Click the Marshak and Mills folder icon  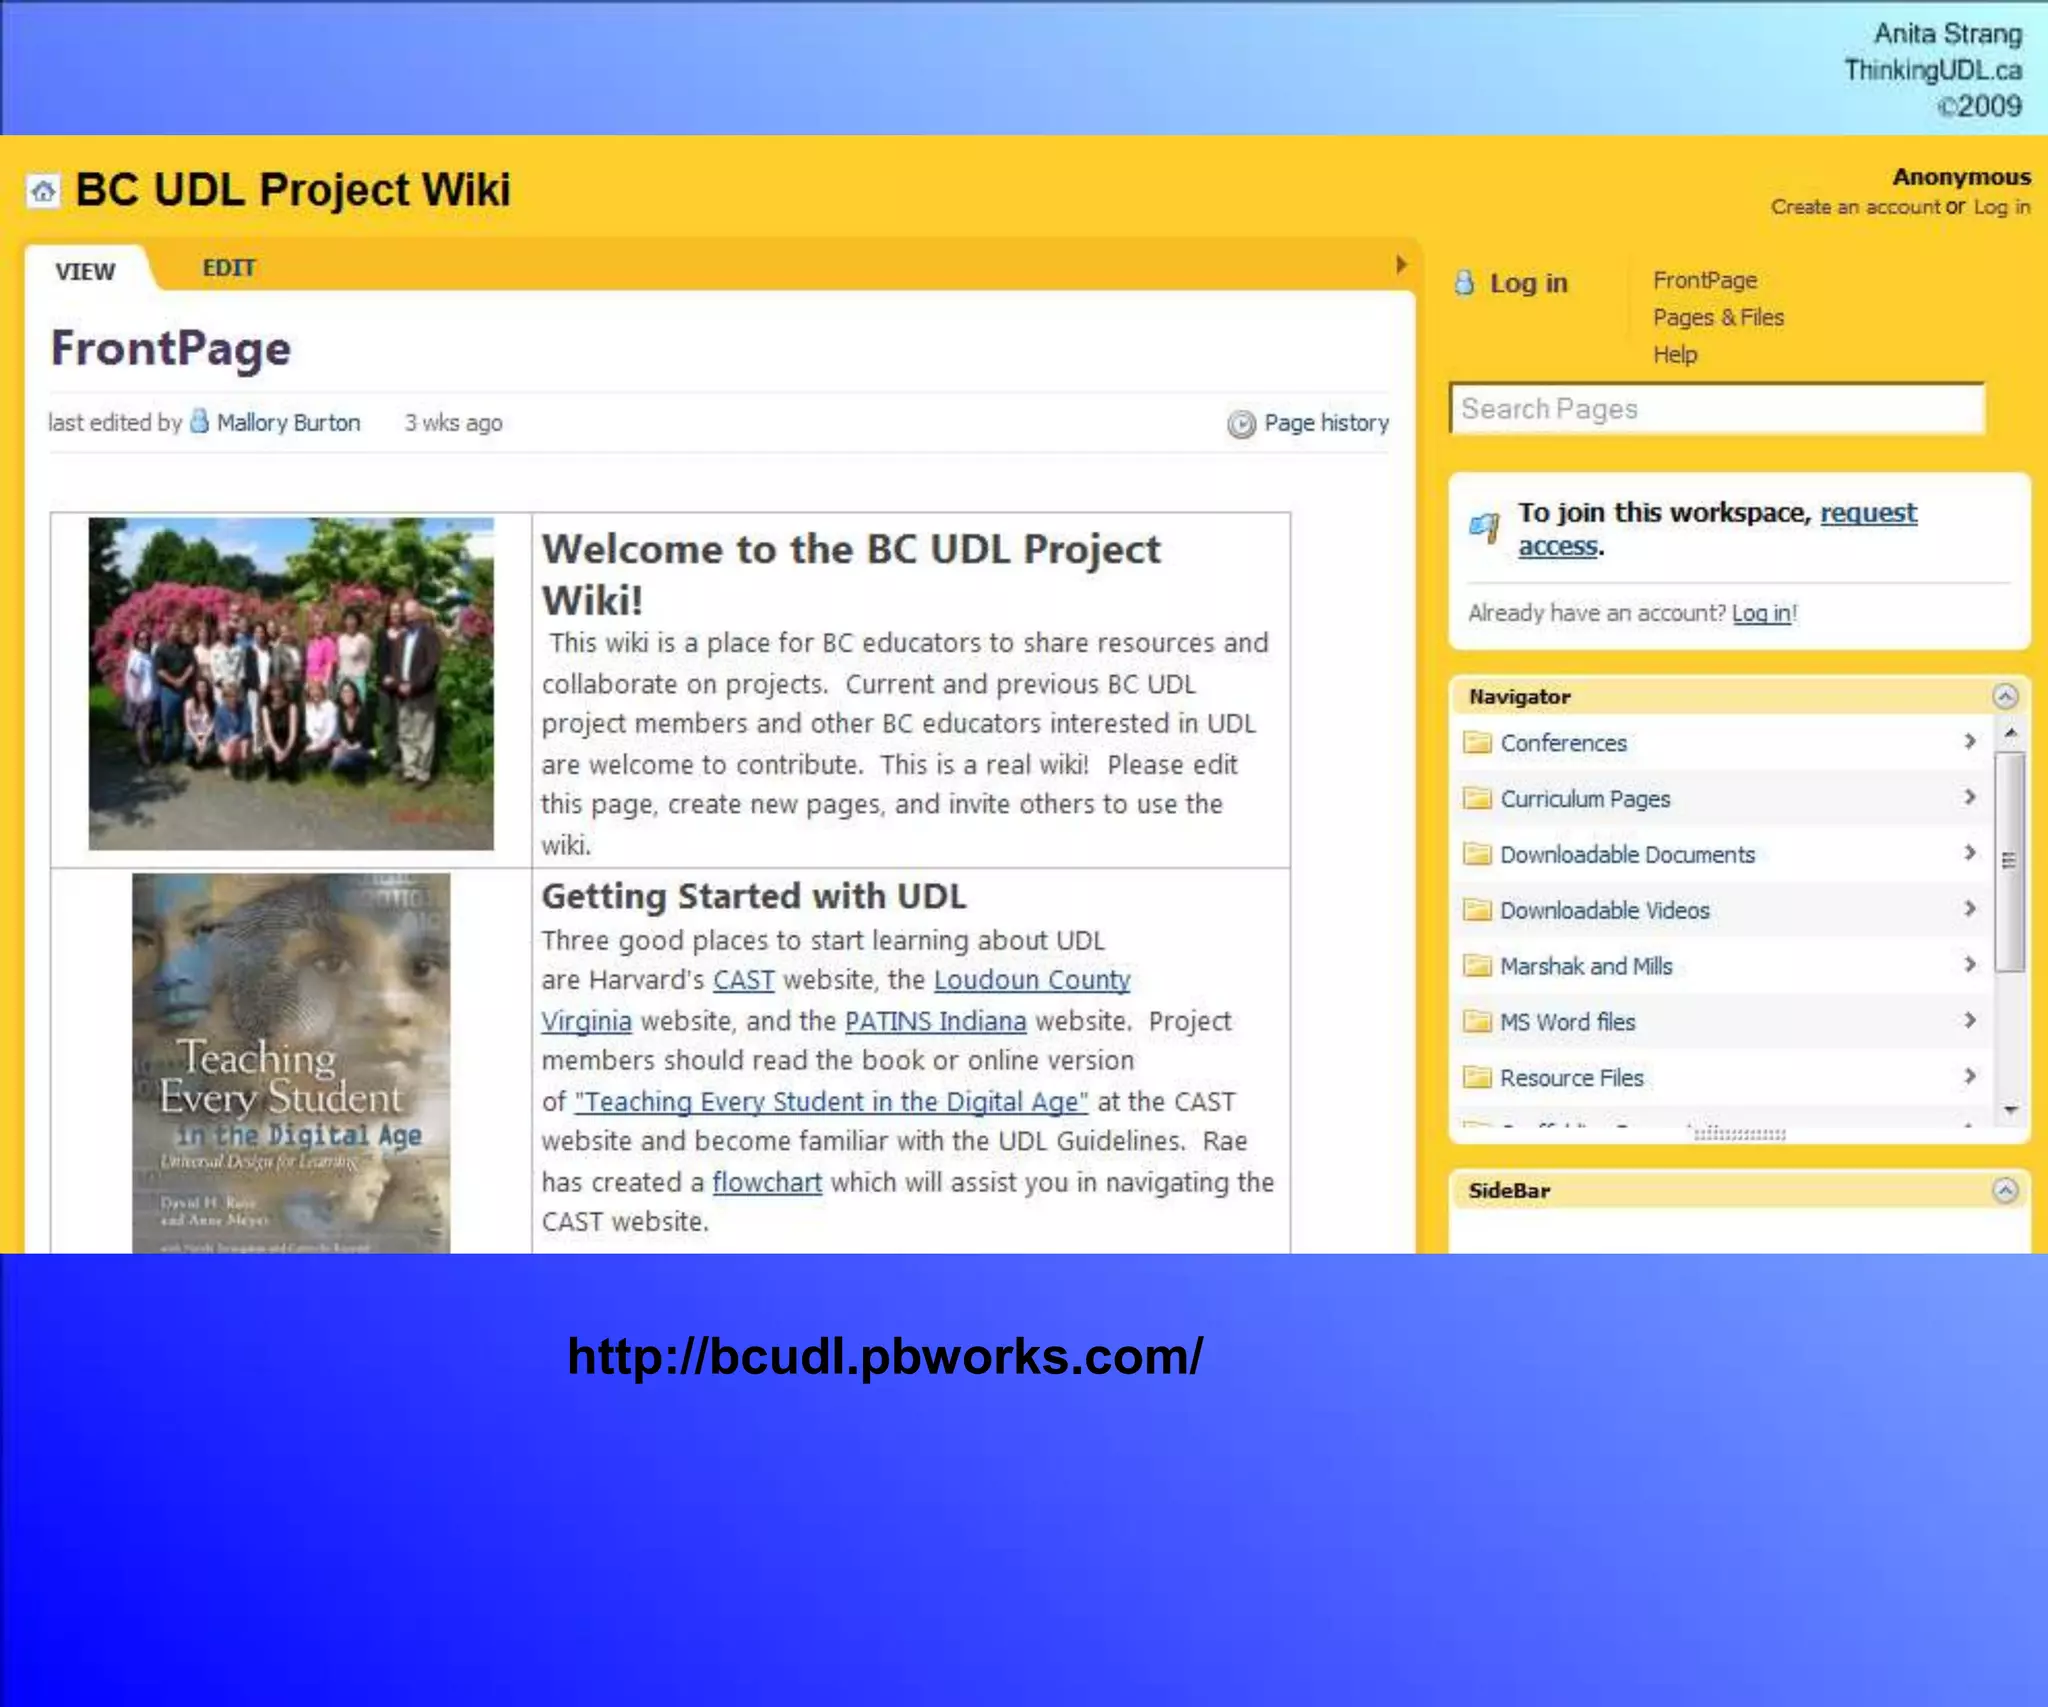(1477, 966)
